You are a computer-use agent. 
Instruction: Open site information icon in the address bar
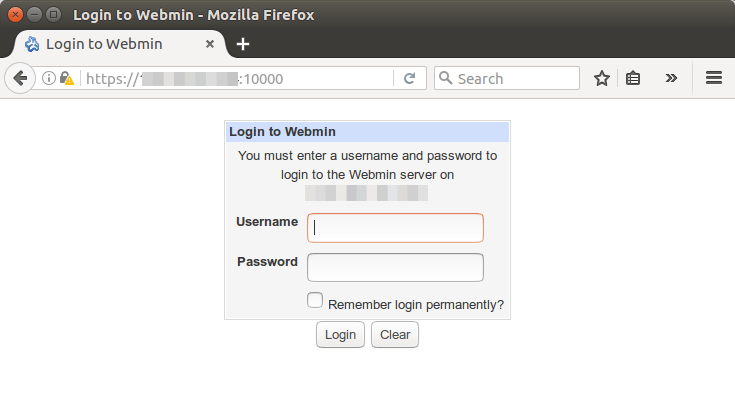tap(47, 78)
